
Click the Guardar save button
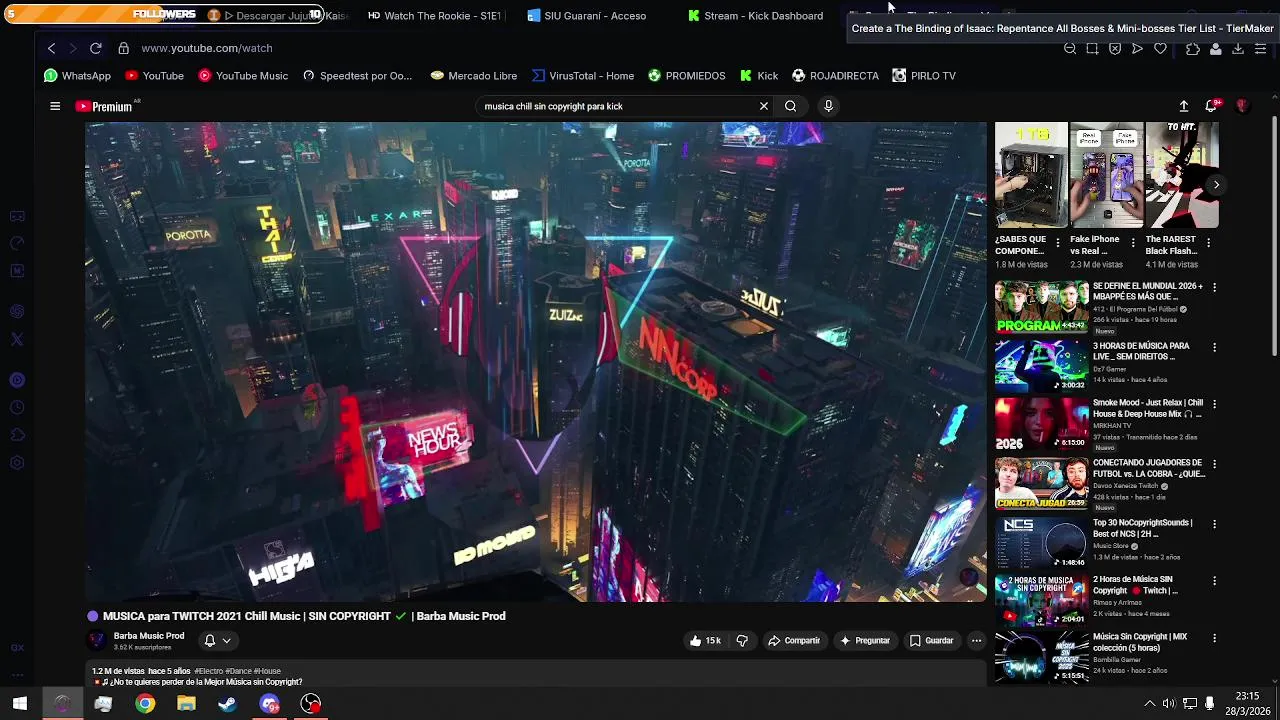tap(931, 641)
